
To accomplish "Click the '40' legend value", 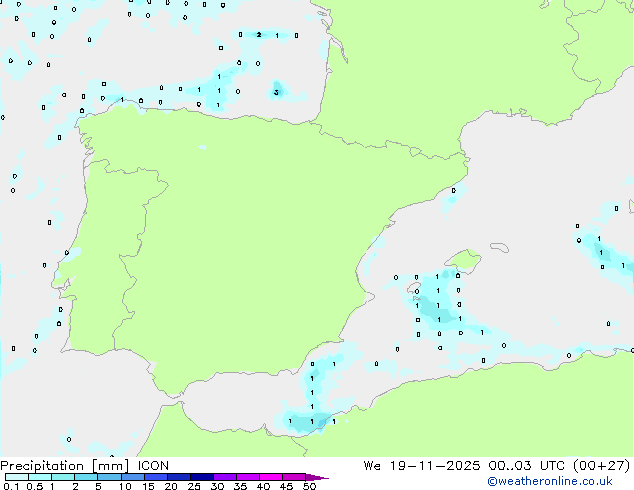I will 263,486.
